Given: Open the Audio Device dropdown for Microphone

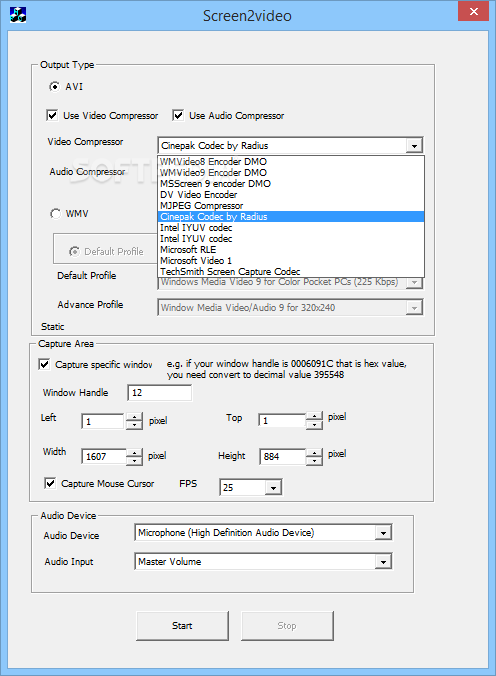Looking at the screenshot, I should pyautogui.click(x=383, y=533).
